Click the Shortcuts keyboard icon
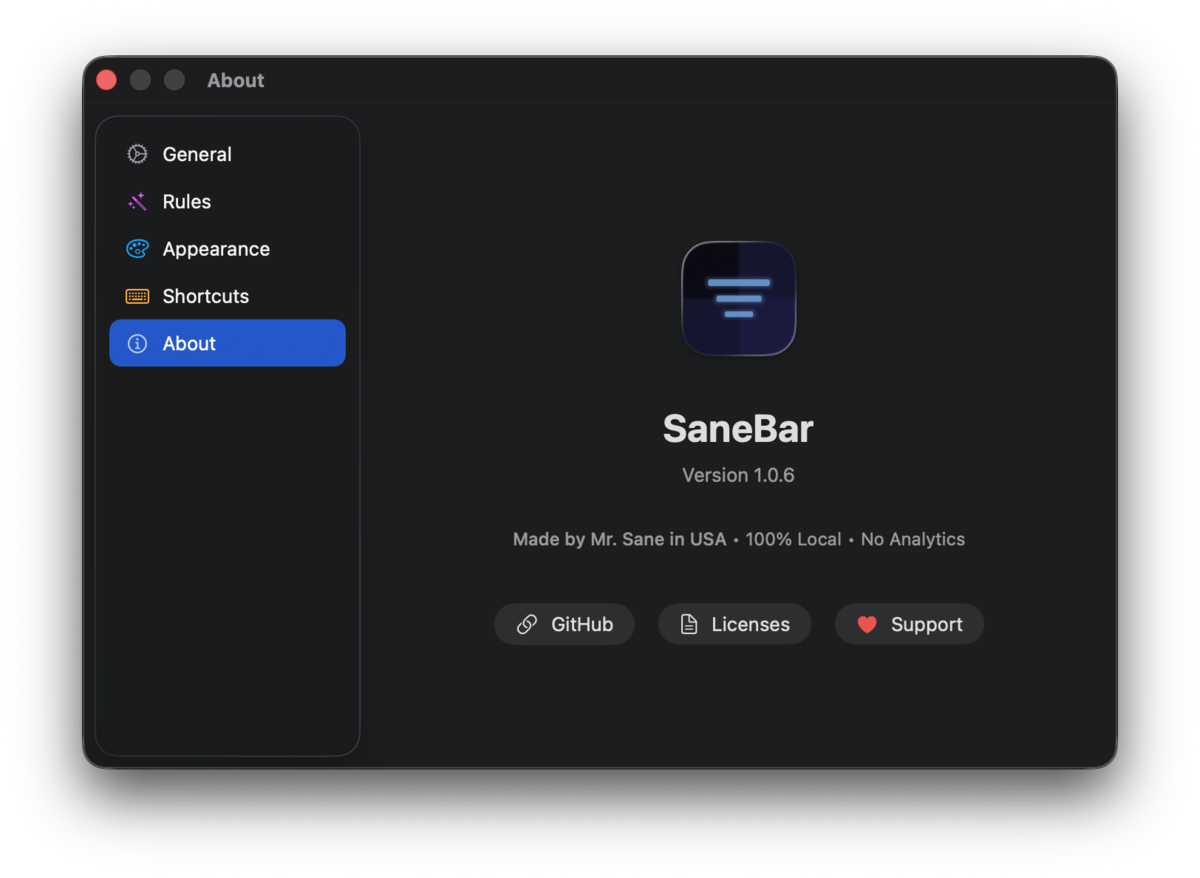Viewport: 1200px width, 878px height. pos(137,296)
